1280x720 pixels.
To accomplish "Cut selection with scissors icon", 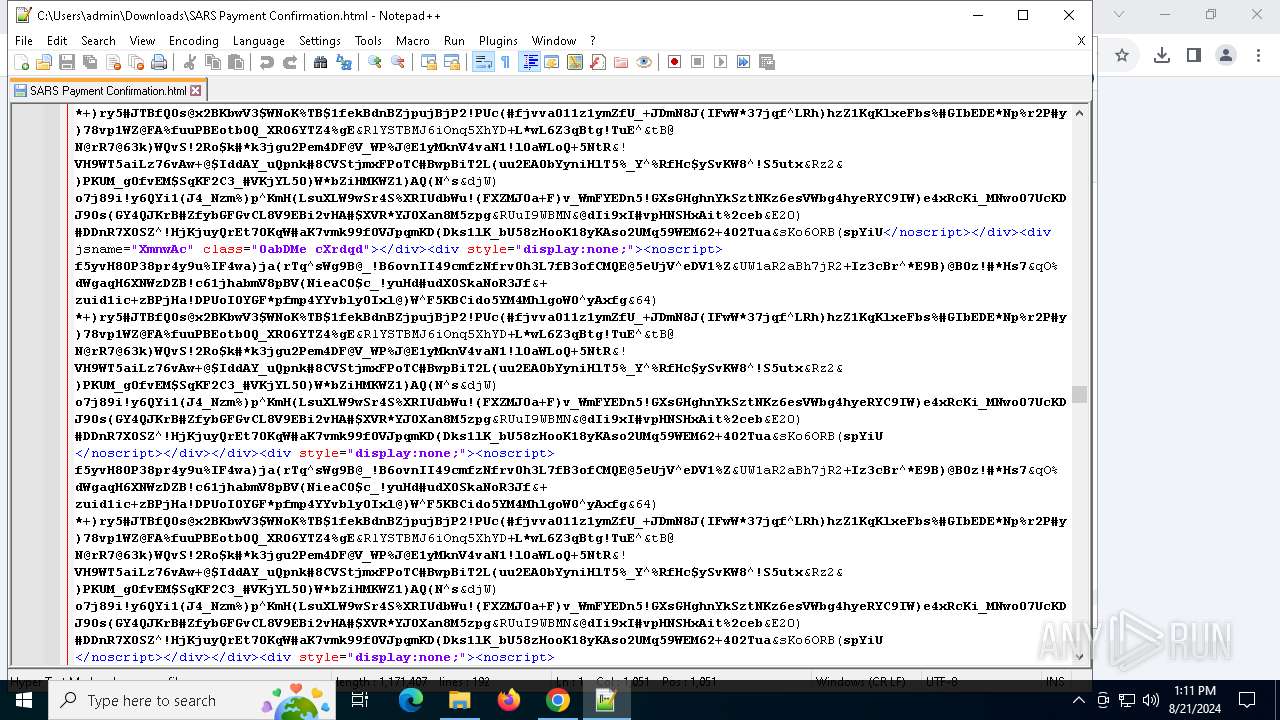I will tap(190, 62).
